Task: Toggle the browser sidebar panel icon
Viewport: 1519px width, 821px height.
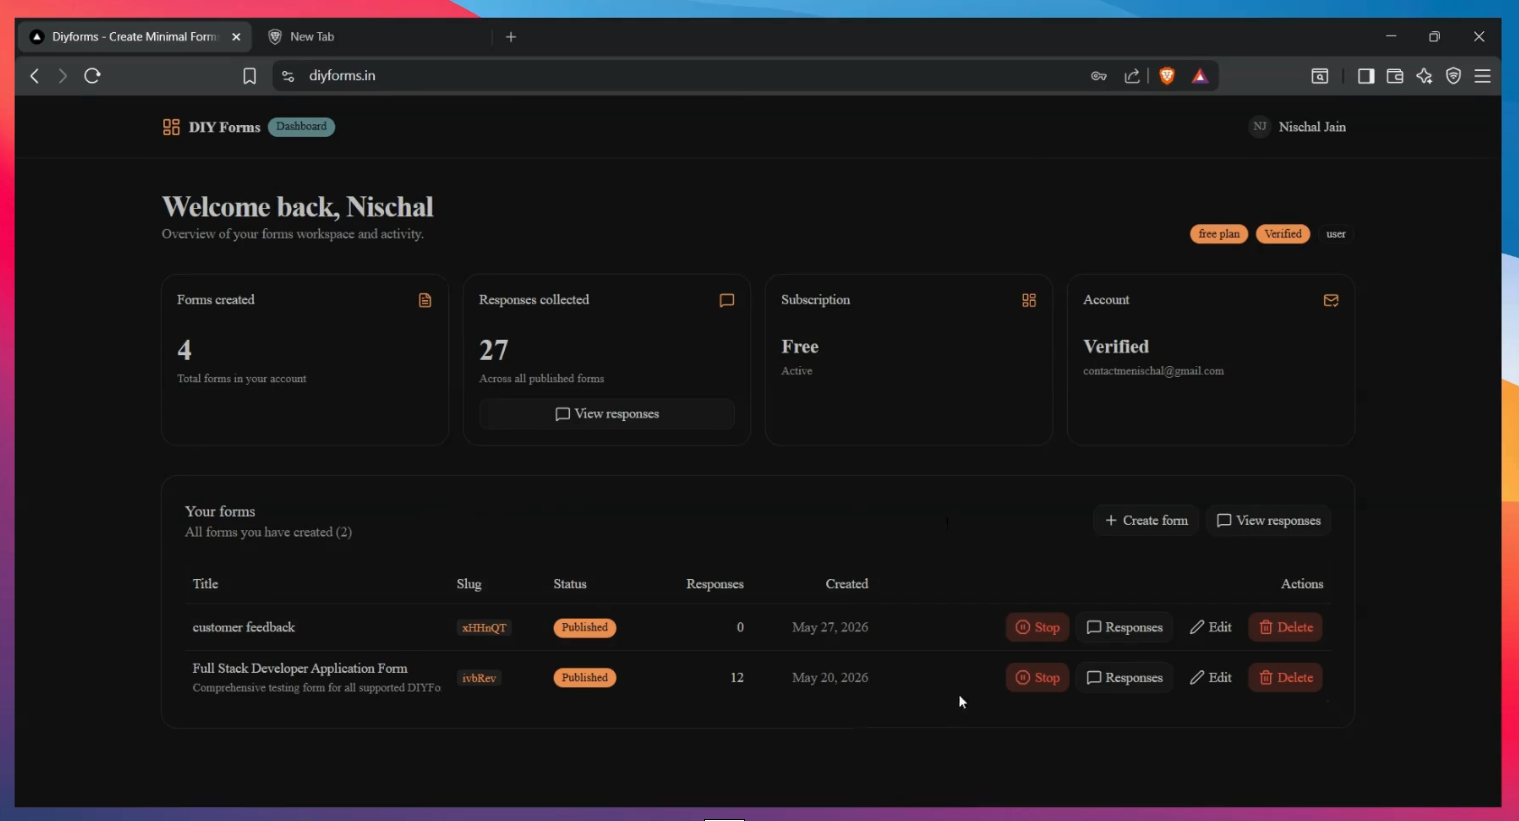Action: [x=1366, y=76]
